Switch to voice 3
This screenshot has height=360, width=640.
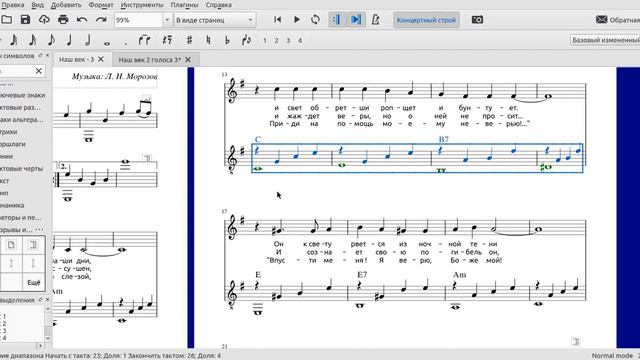pyautogui.click(x=288, y=40)
